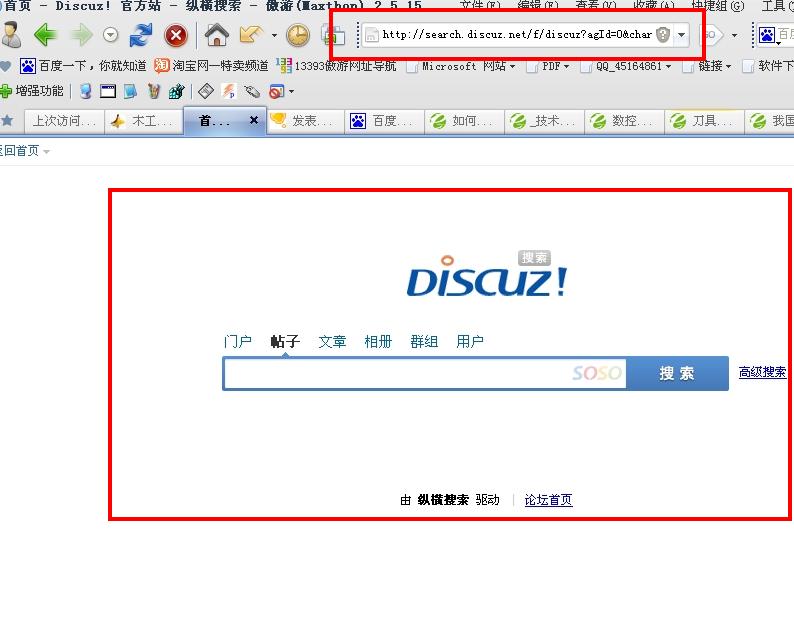
Task: Open the dropdown next to GO button
Action: pos(735,35)
